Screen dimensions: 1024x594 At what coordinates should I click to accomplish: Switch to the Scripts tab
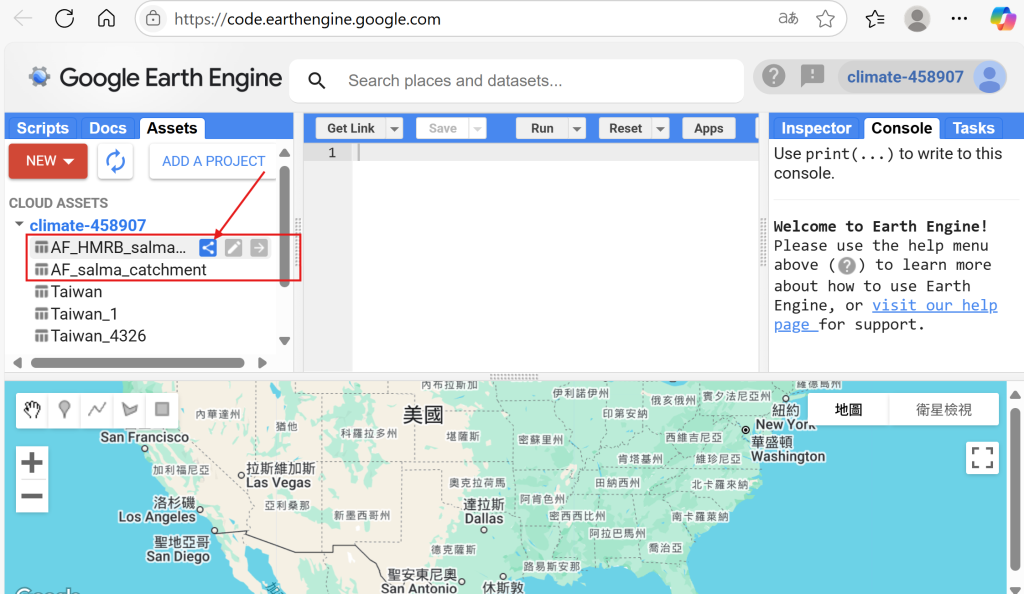coord(42,128)
